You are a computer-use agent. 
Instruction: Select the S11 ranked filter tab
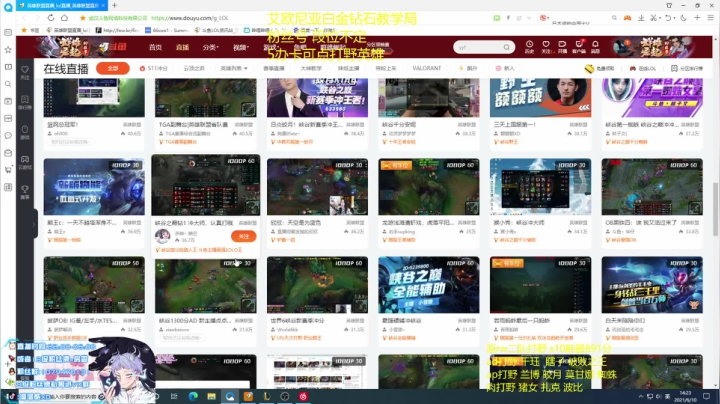tap(154, 68)
